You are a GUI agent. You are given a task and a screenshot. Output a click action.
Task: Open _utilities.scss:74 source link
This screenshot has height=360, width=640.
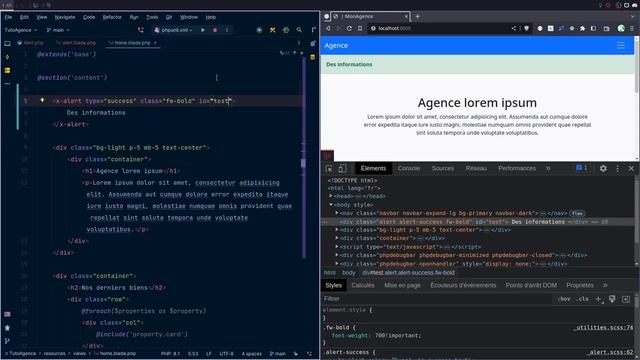tap(603, 327)
